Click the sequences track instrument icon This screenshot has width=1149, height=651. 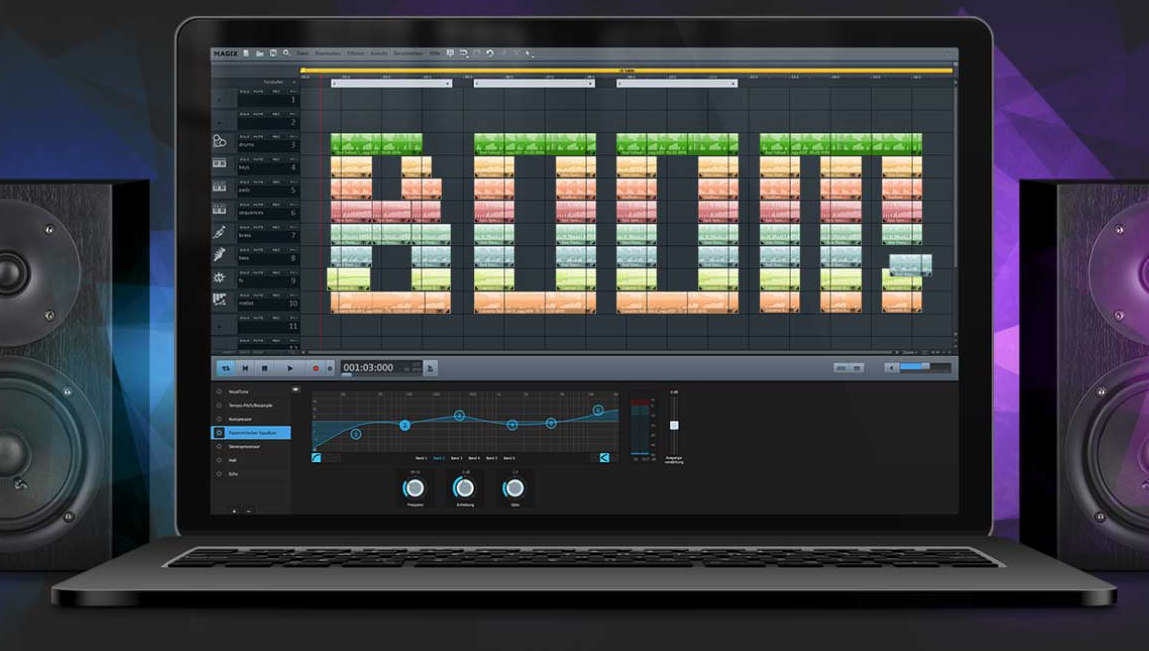[x=219, y=210]
